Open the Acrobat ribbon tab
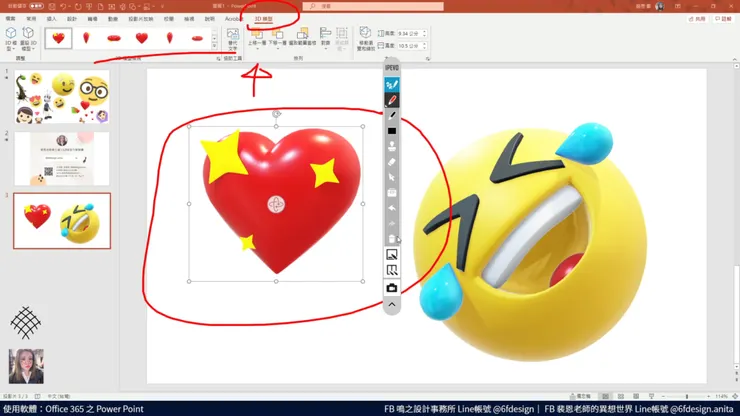740x416 pixels. 234,19
